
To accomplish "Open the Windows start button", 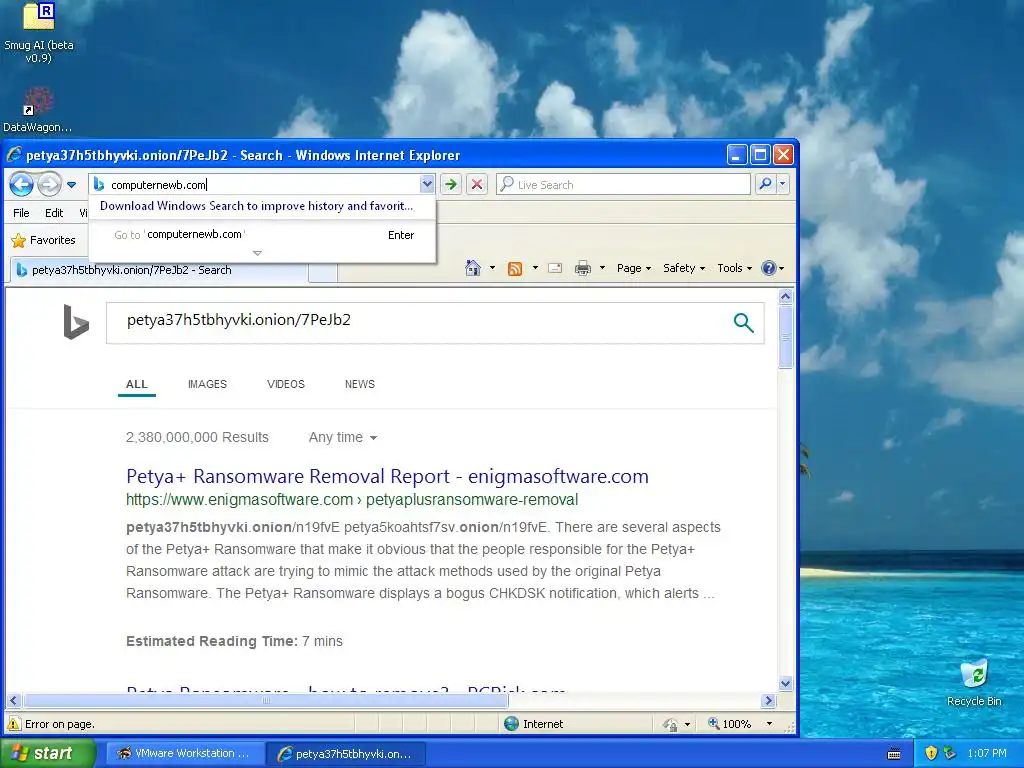I will [48, 754].
